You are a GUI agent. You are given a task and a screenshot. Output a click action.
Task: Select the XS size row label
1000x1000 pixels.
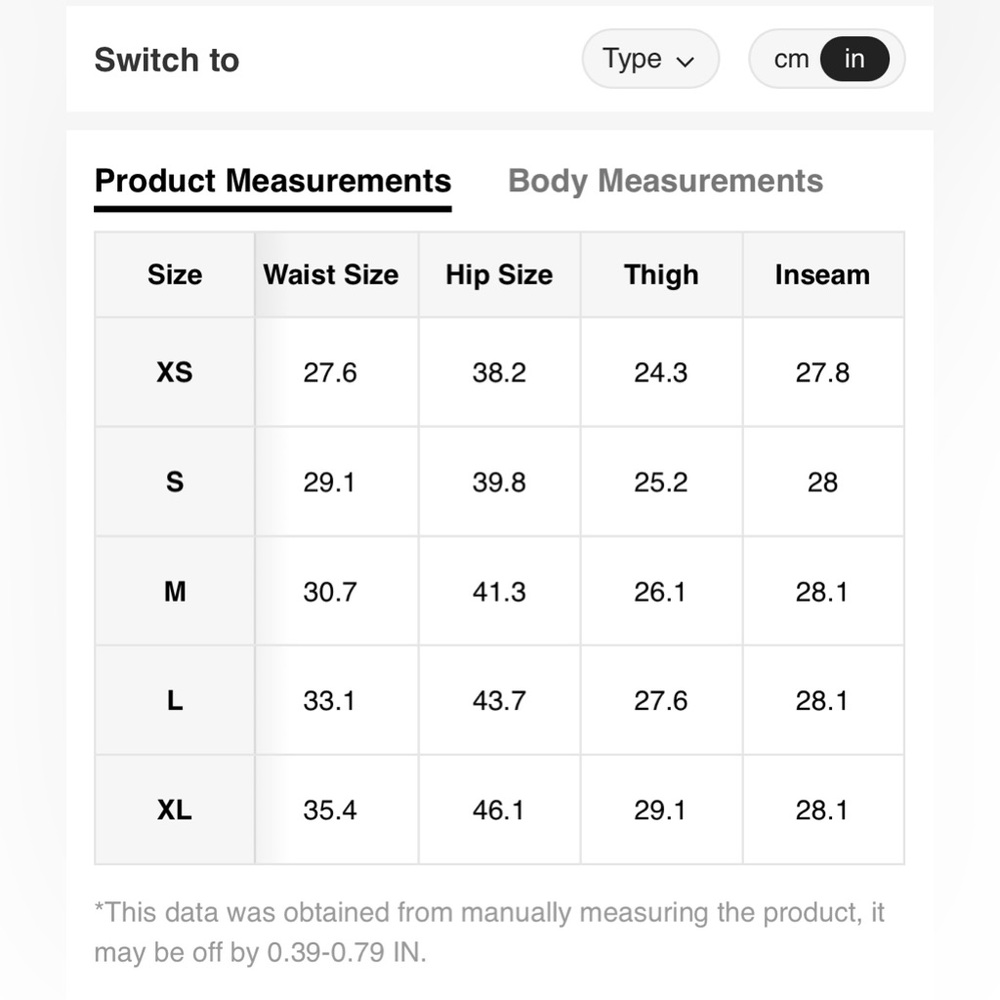175,372
